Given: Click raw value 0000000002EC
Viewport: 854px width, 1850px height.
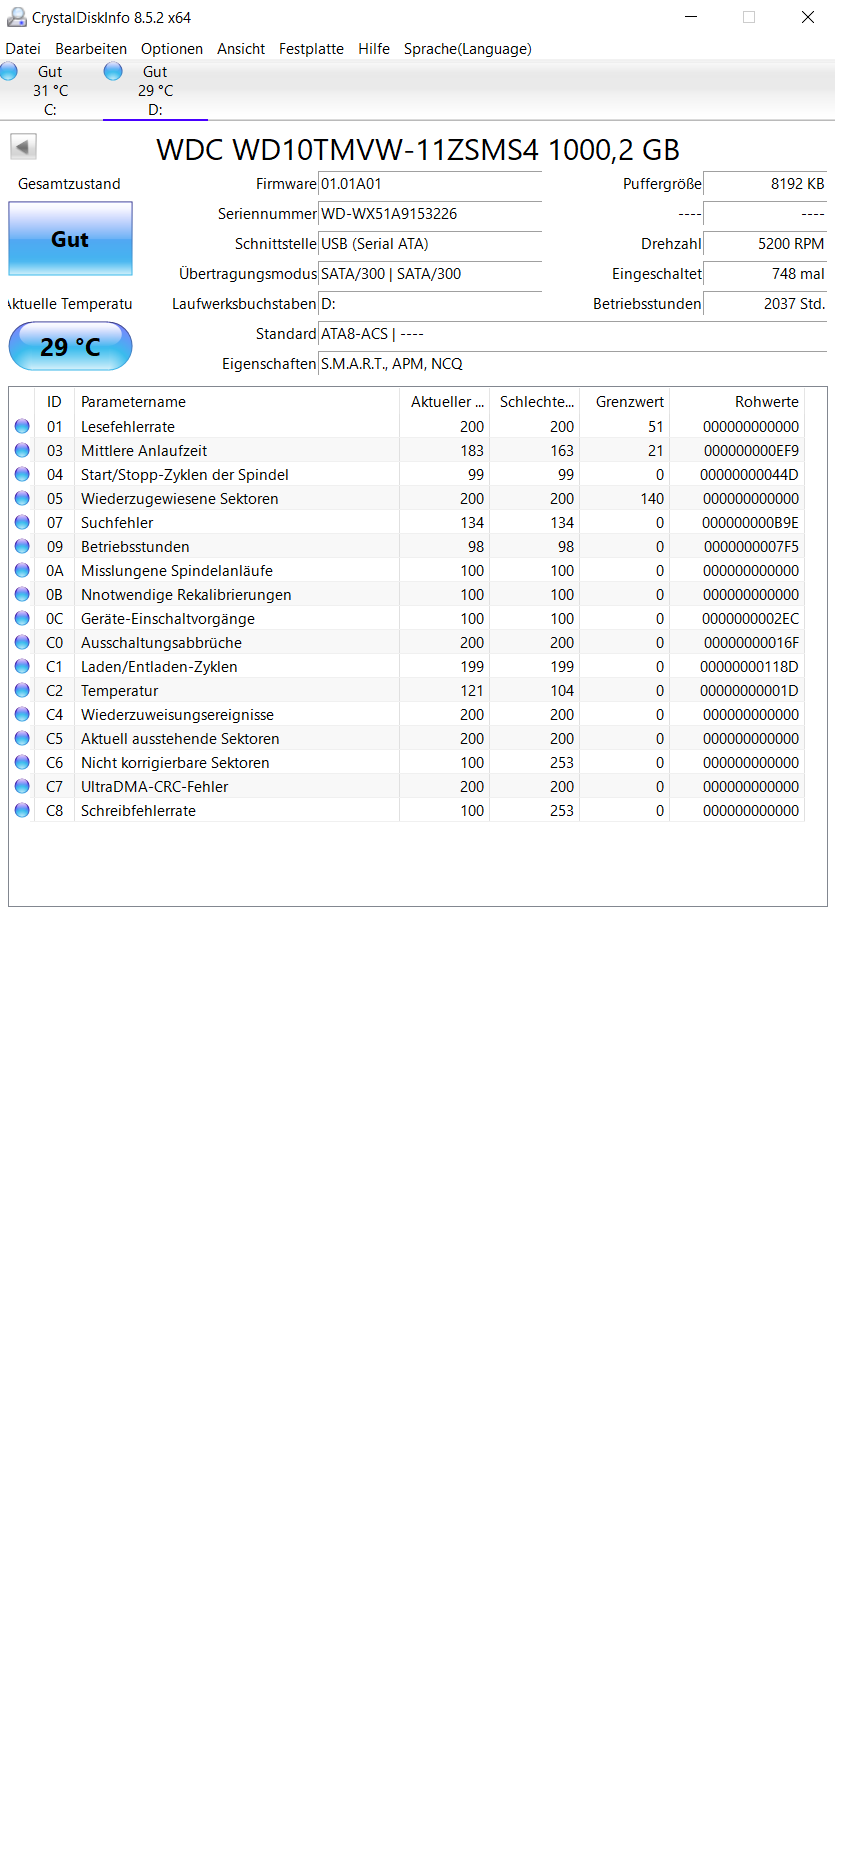Looking at the screenshot, I should (750, 619).
